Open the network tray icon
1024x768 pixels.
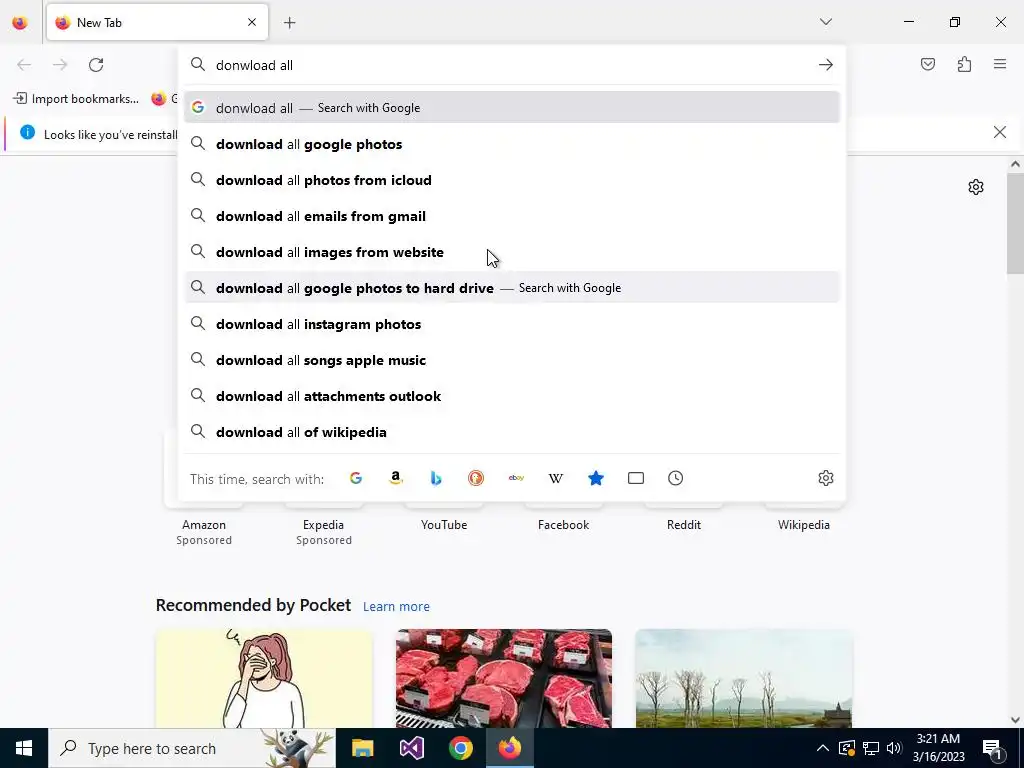point(871,748)
